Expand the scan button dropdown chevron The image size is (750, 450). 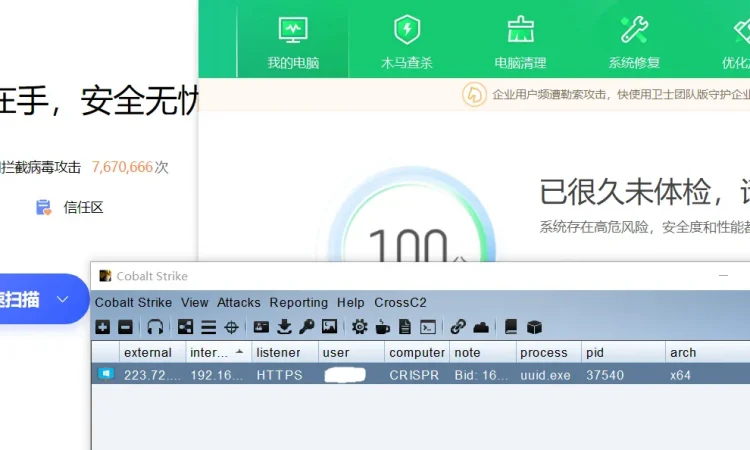pyautogui.click(x=63, y=299)
